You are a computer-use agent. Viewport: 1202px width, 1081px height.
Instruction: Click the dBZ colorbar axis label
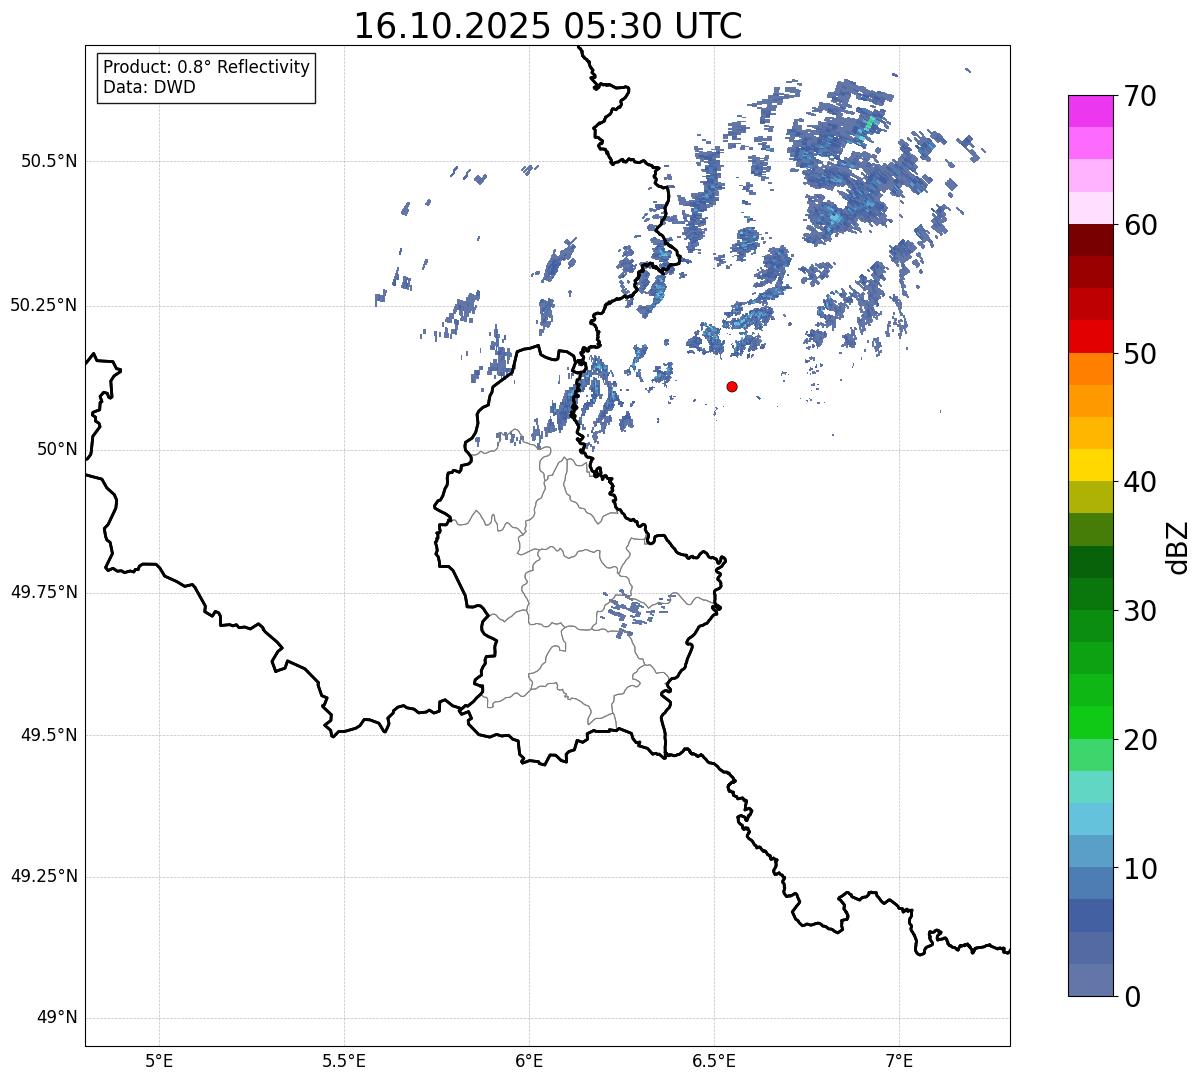pos(1178,546)
